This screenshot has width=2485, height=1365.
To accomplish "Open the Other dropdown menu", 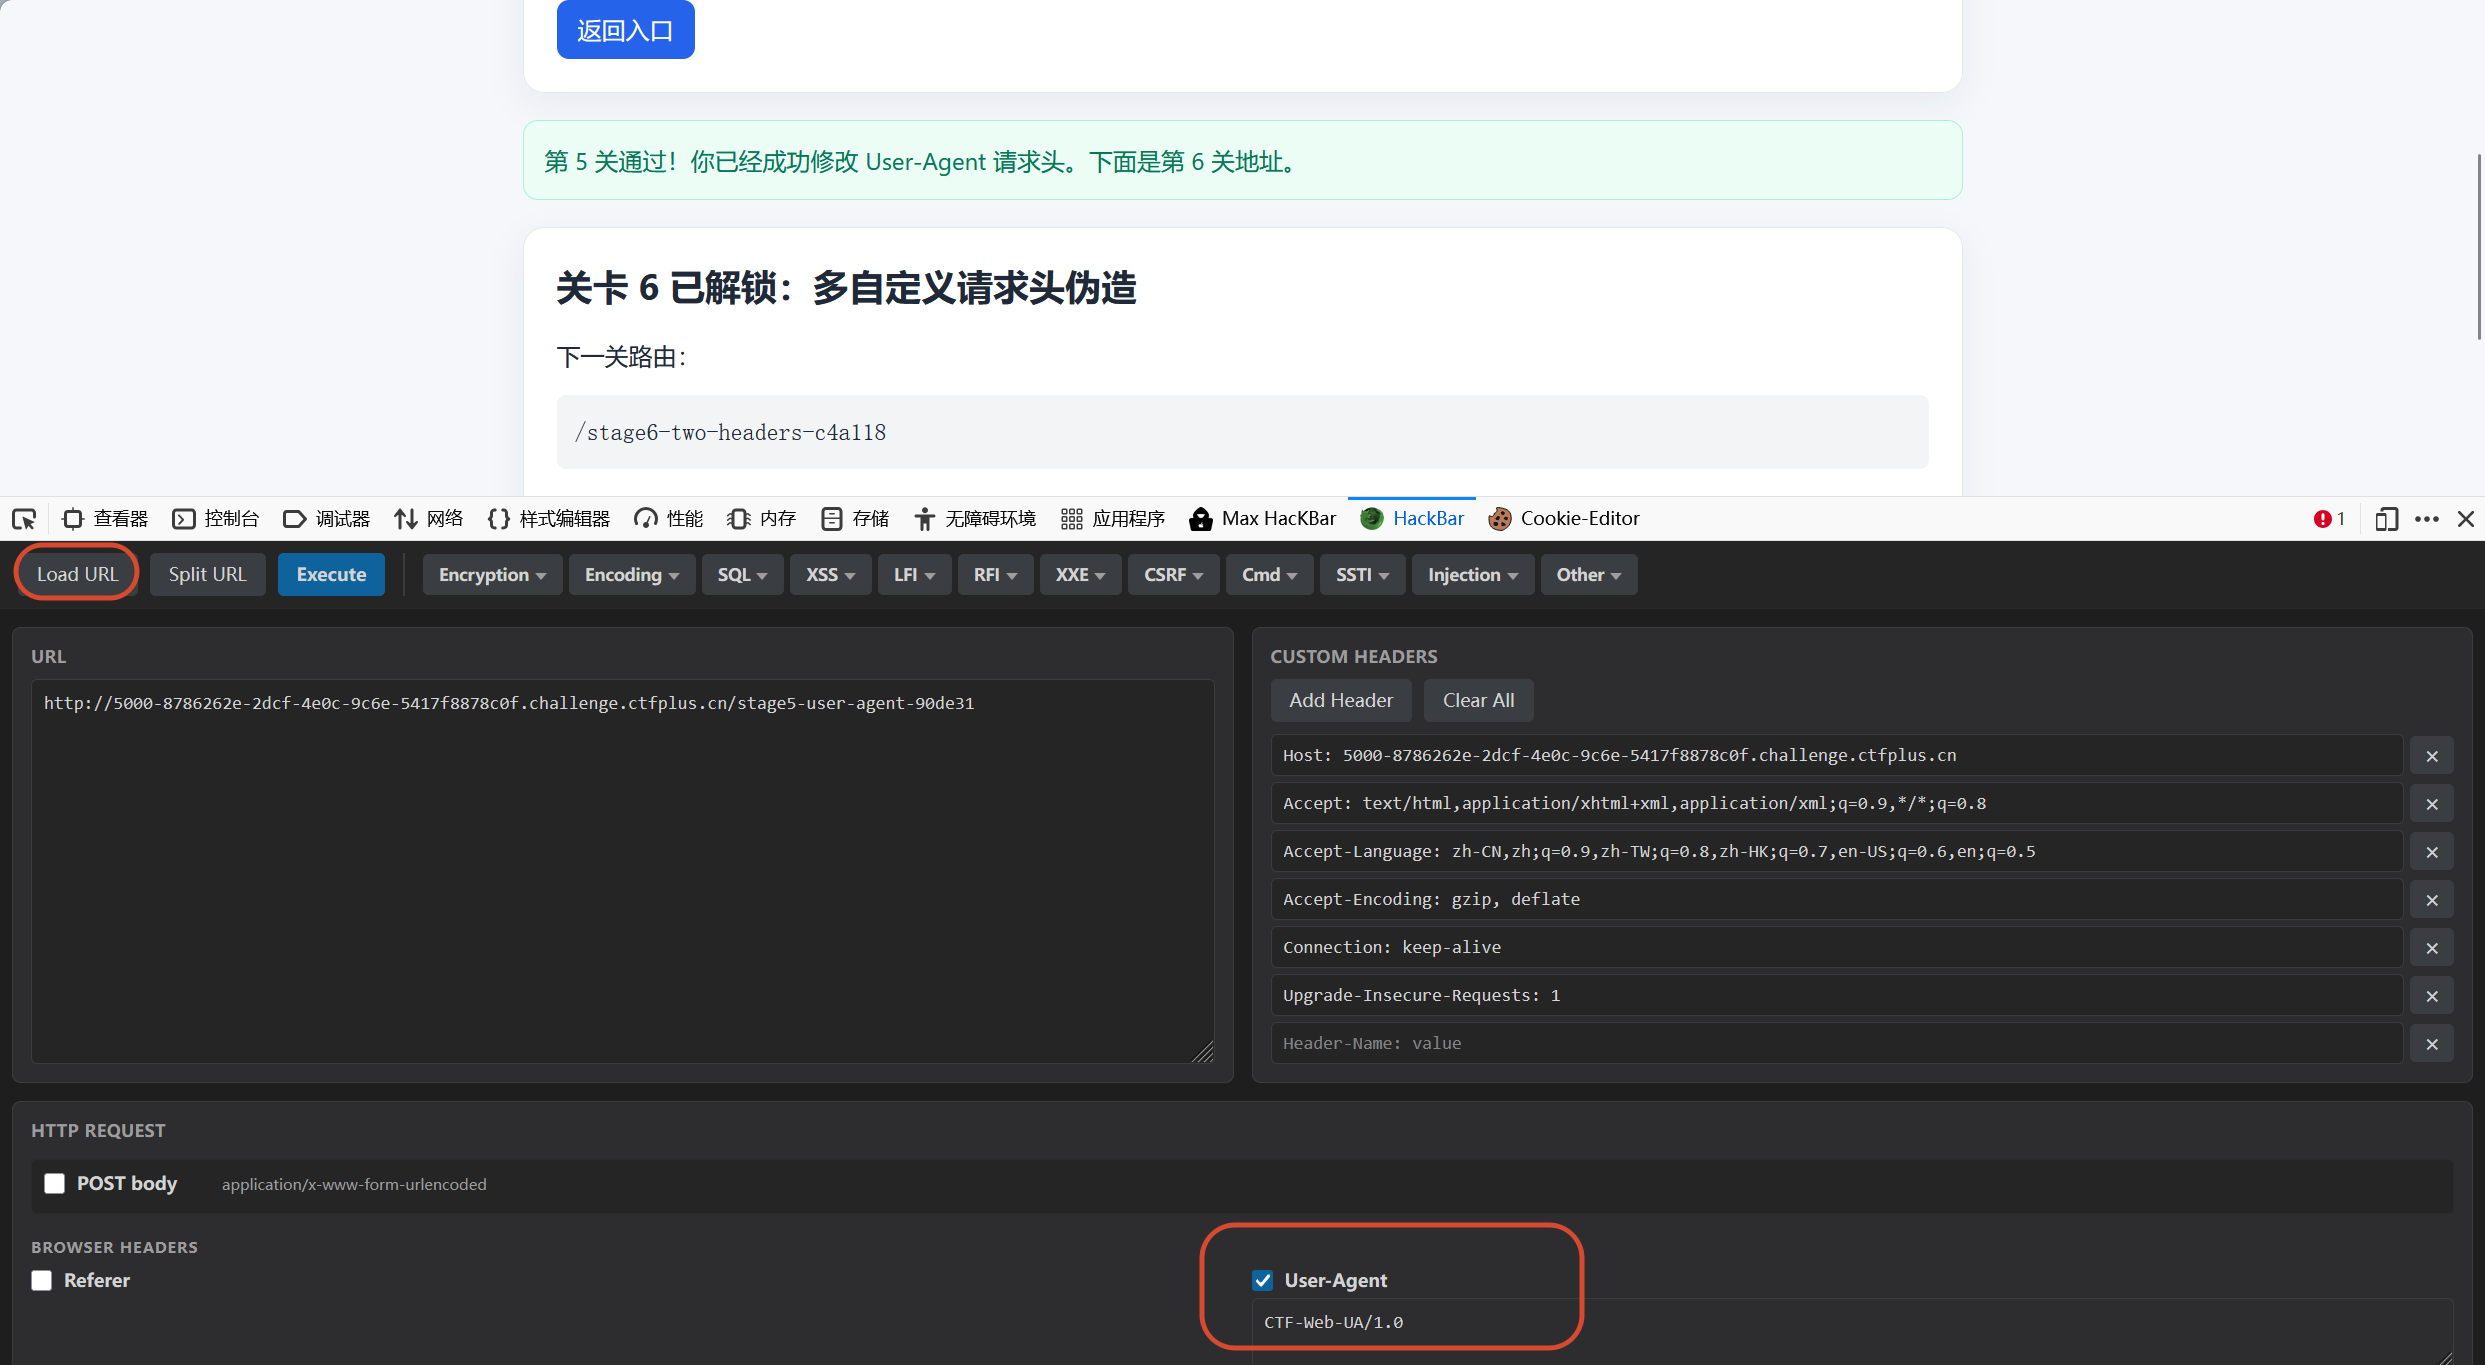I will click(1588, 574).
